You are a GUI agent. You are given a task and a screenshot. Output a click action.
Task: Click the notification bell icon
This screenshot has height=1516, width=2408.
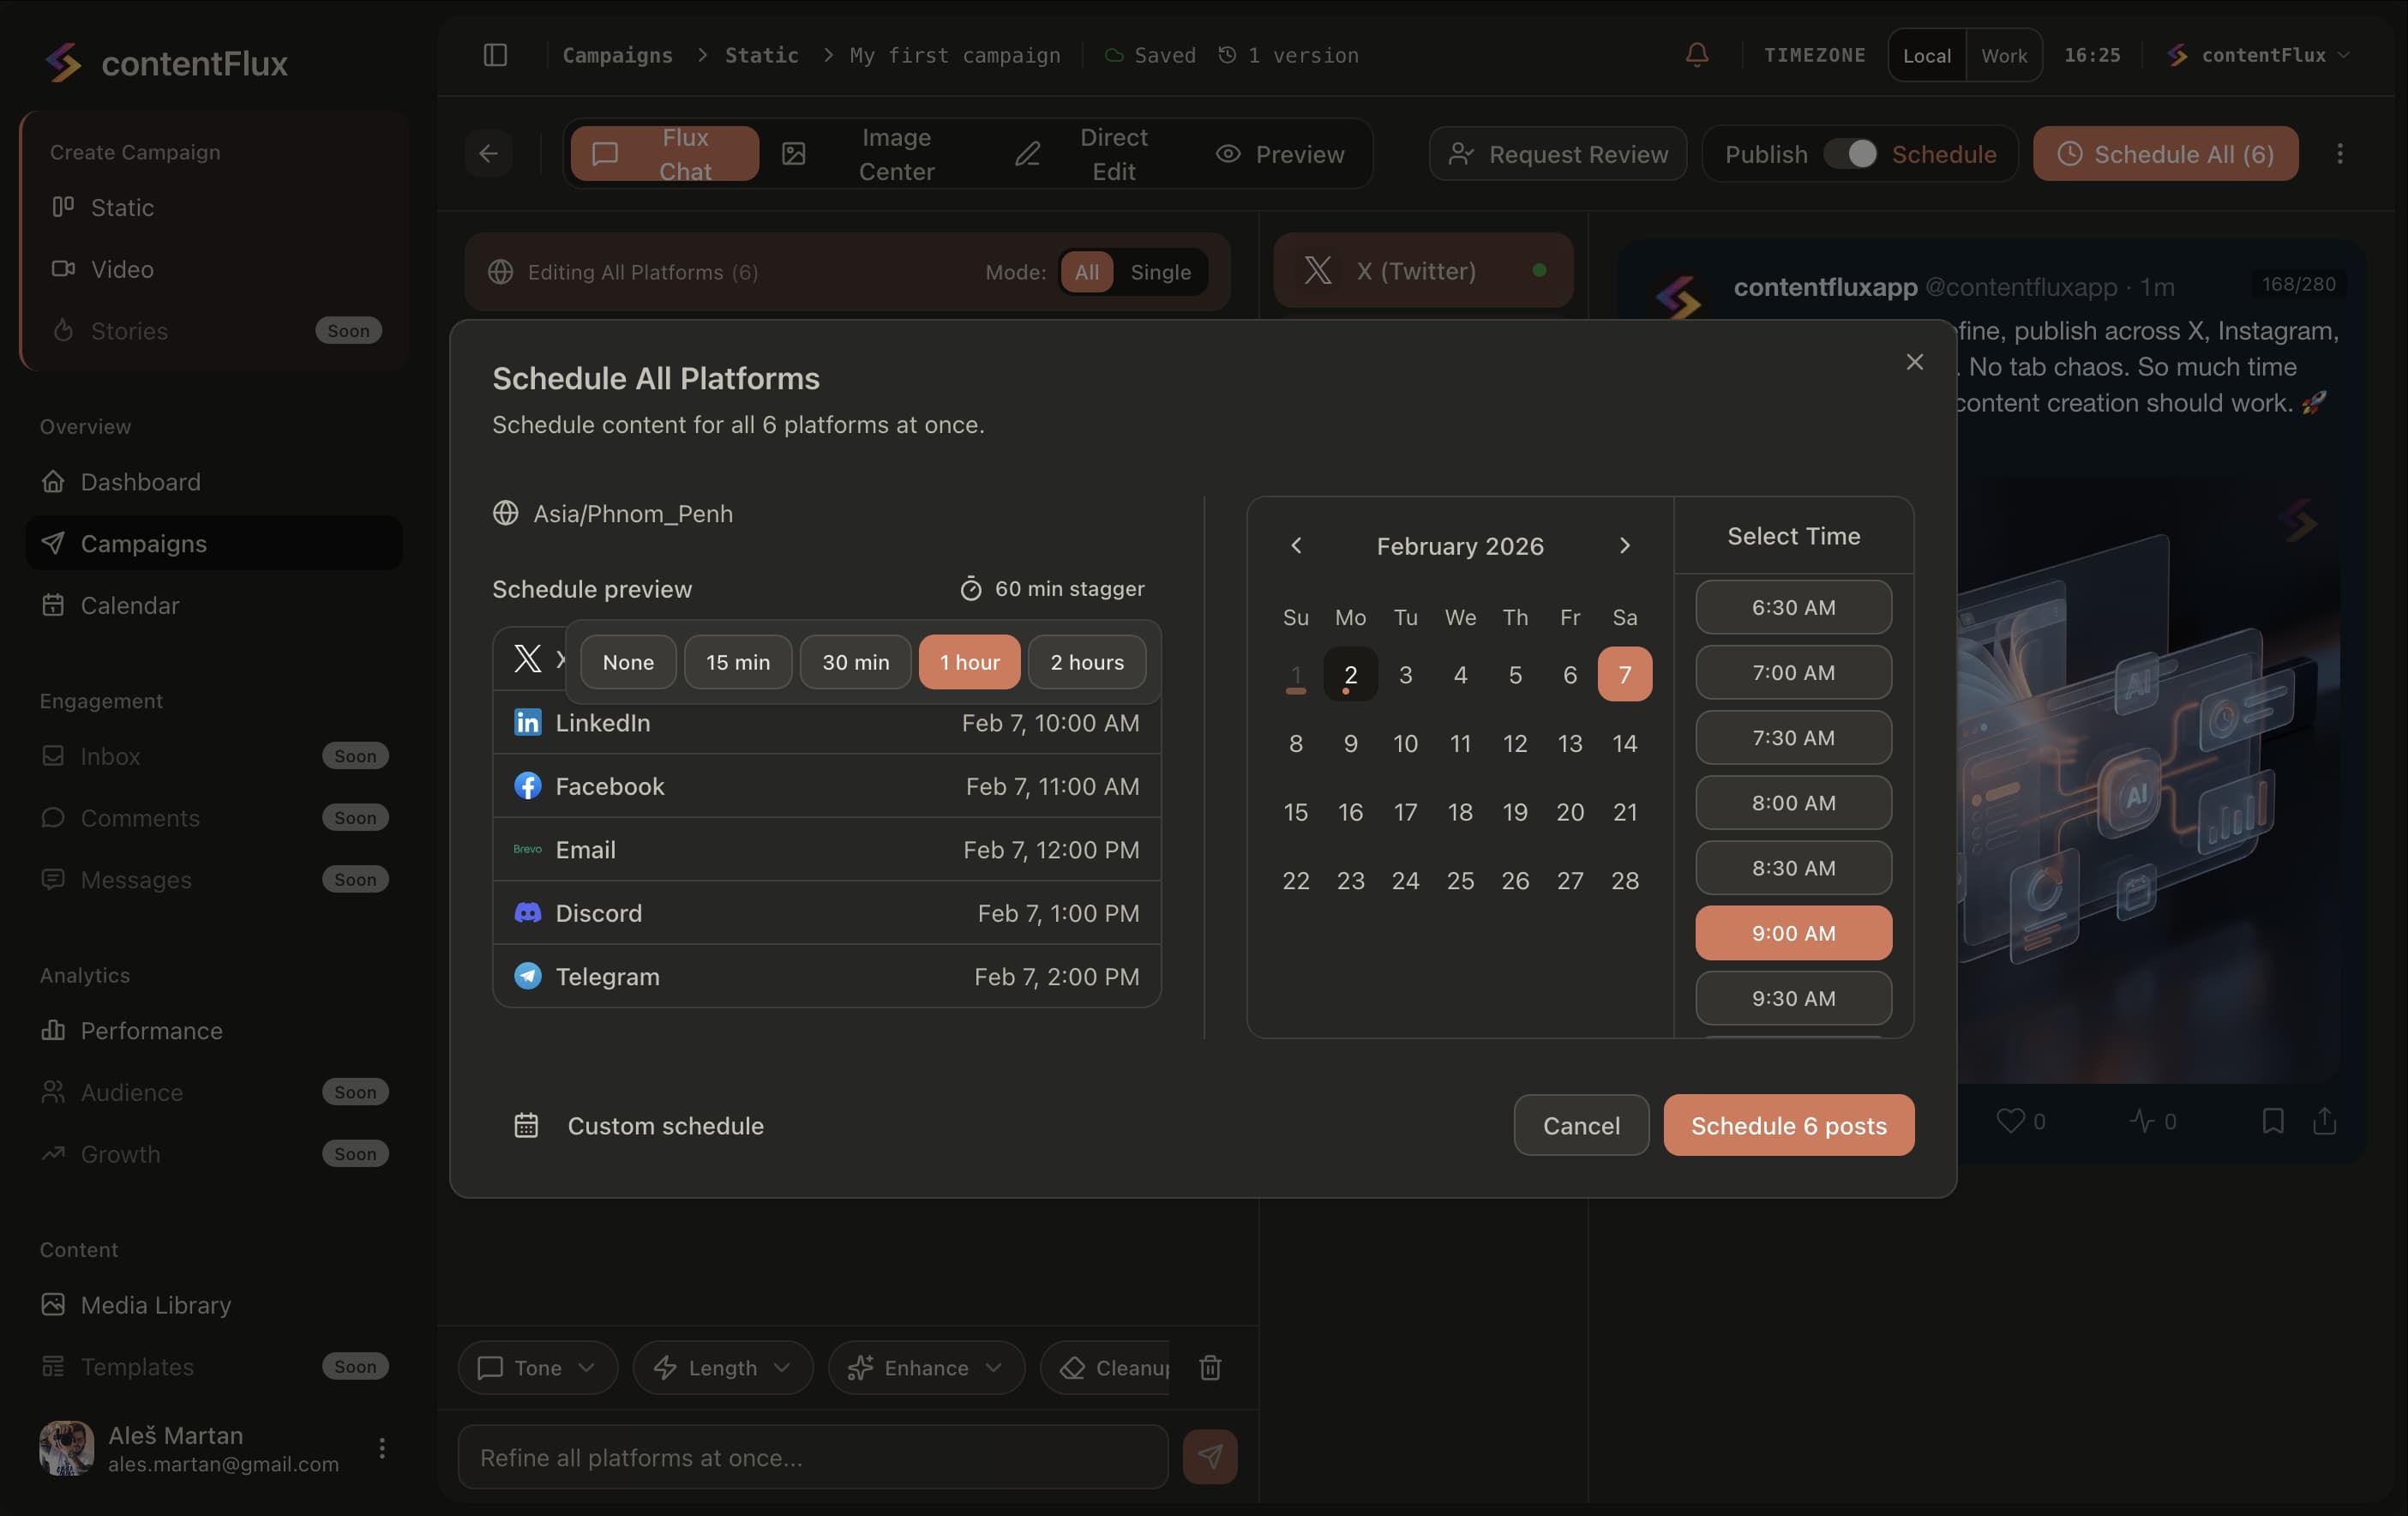point(1696,55)
